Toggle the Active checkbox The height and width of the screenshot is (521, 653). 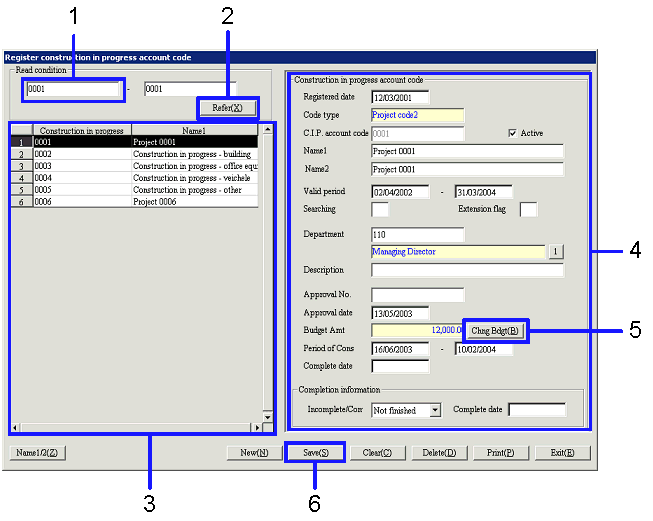(x=513, y=133)
